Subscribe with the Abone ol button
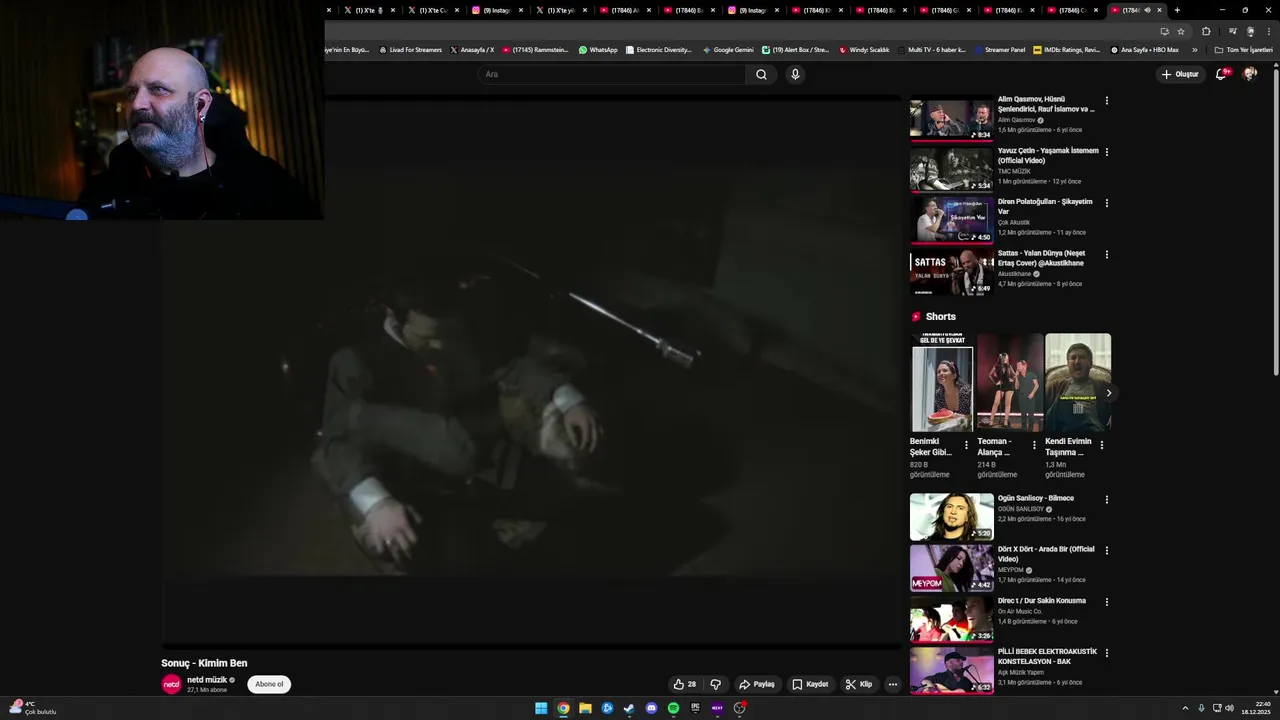Image resolution: width=1280 pixels, height=720 pixels. (x=269, y=684)
